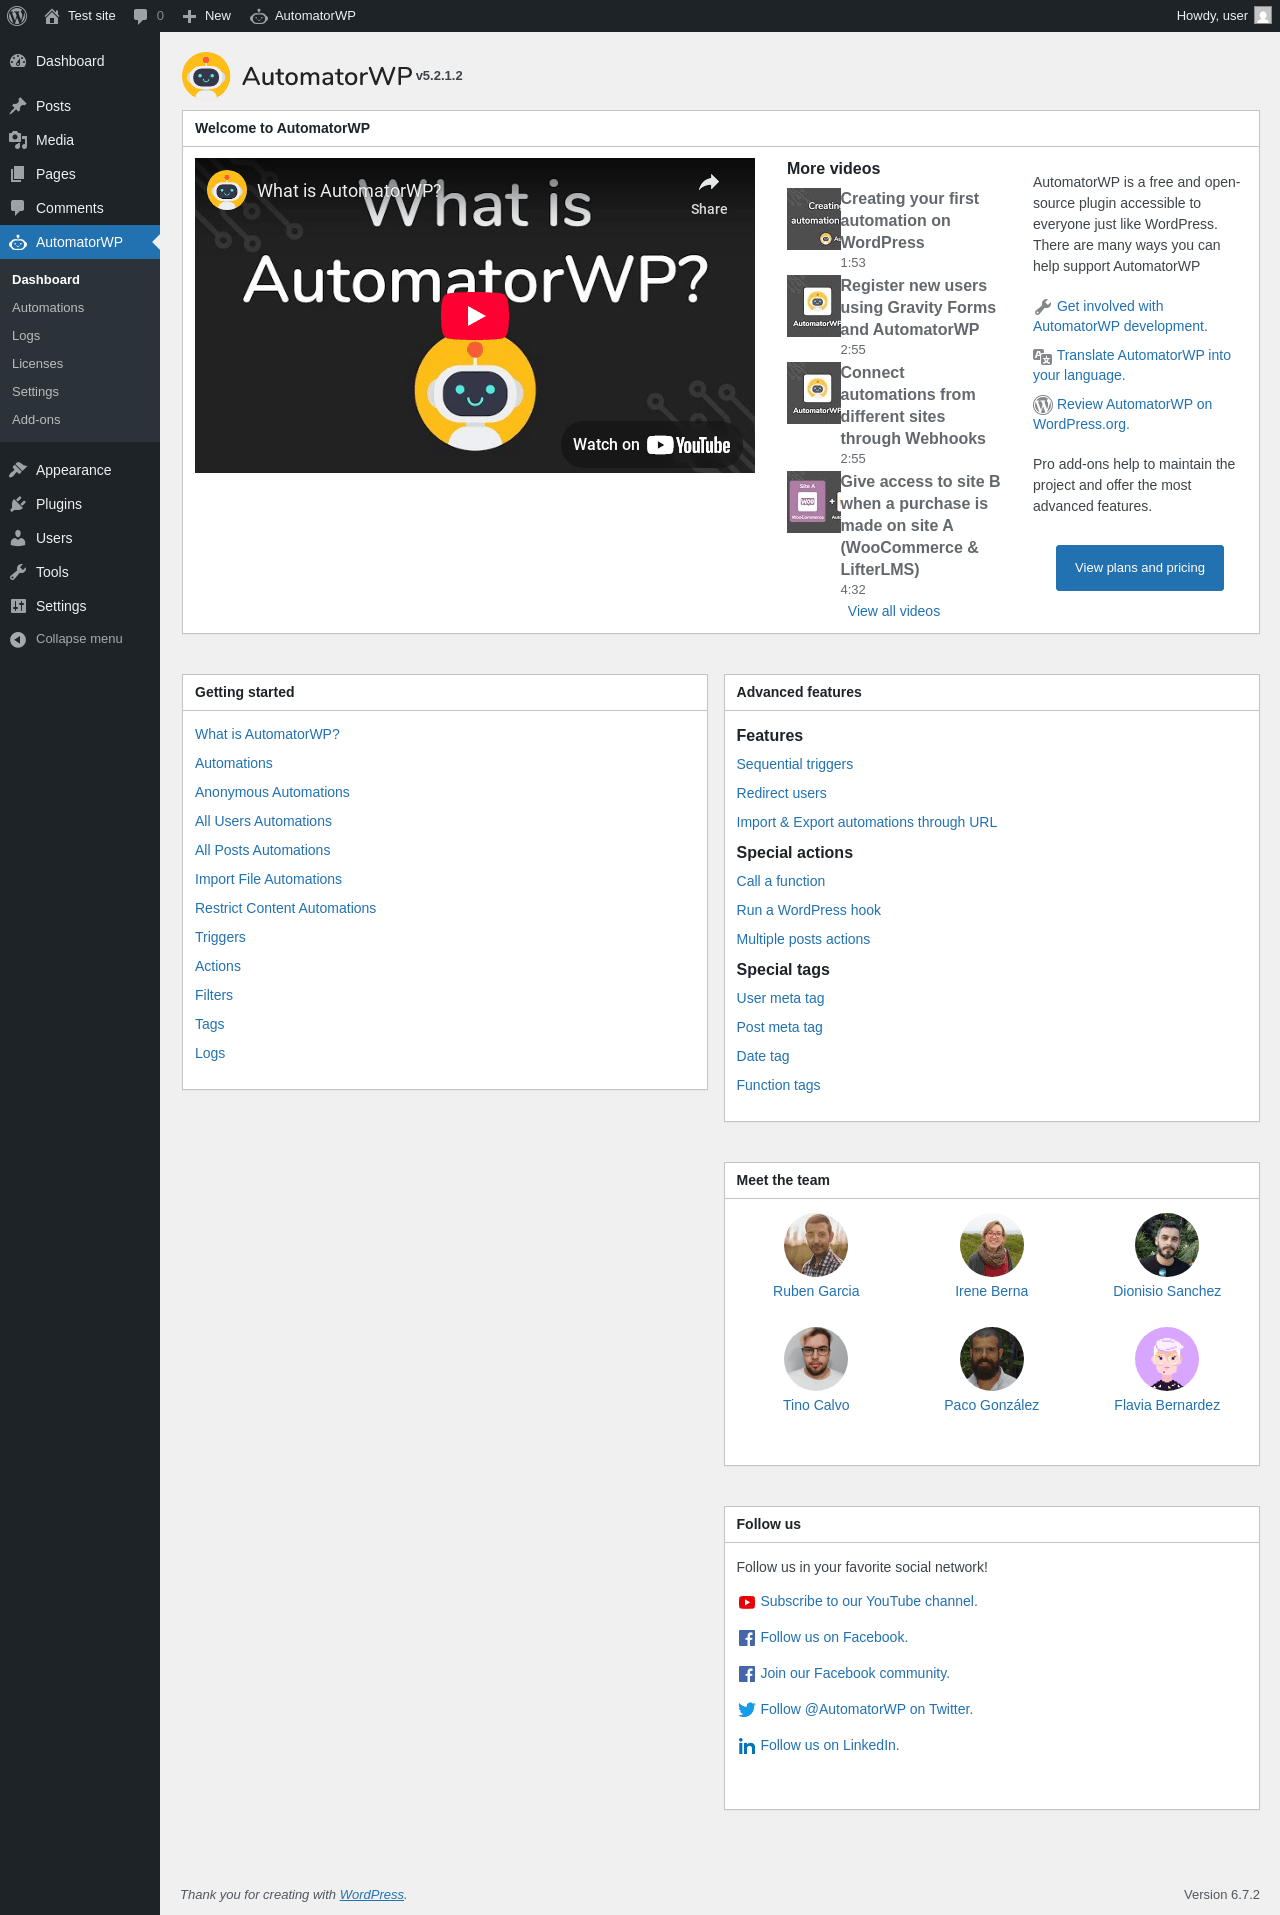Click the Collapse menu arrow icon
1280x1915 pixels.
click(x=18, y=639)
